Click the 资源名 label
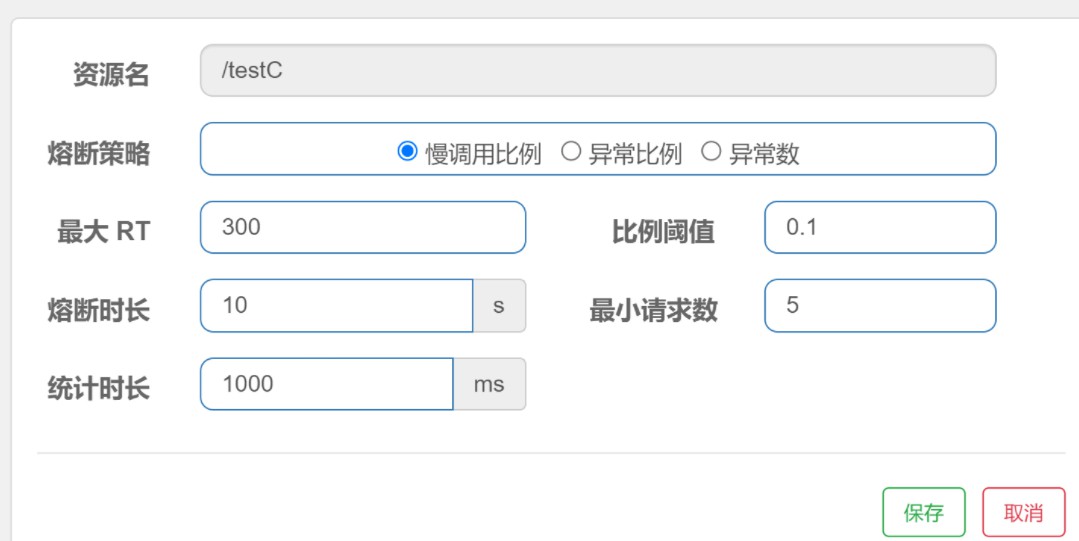 [111, 74]
